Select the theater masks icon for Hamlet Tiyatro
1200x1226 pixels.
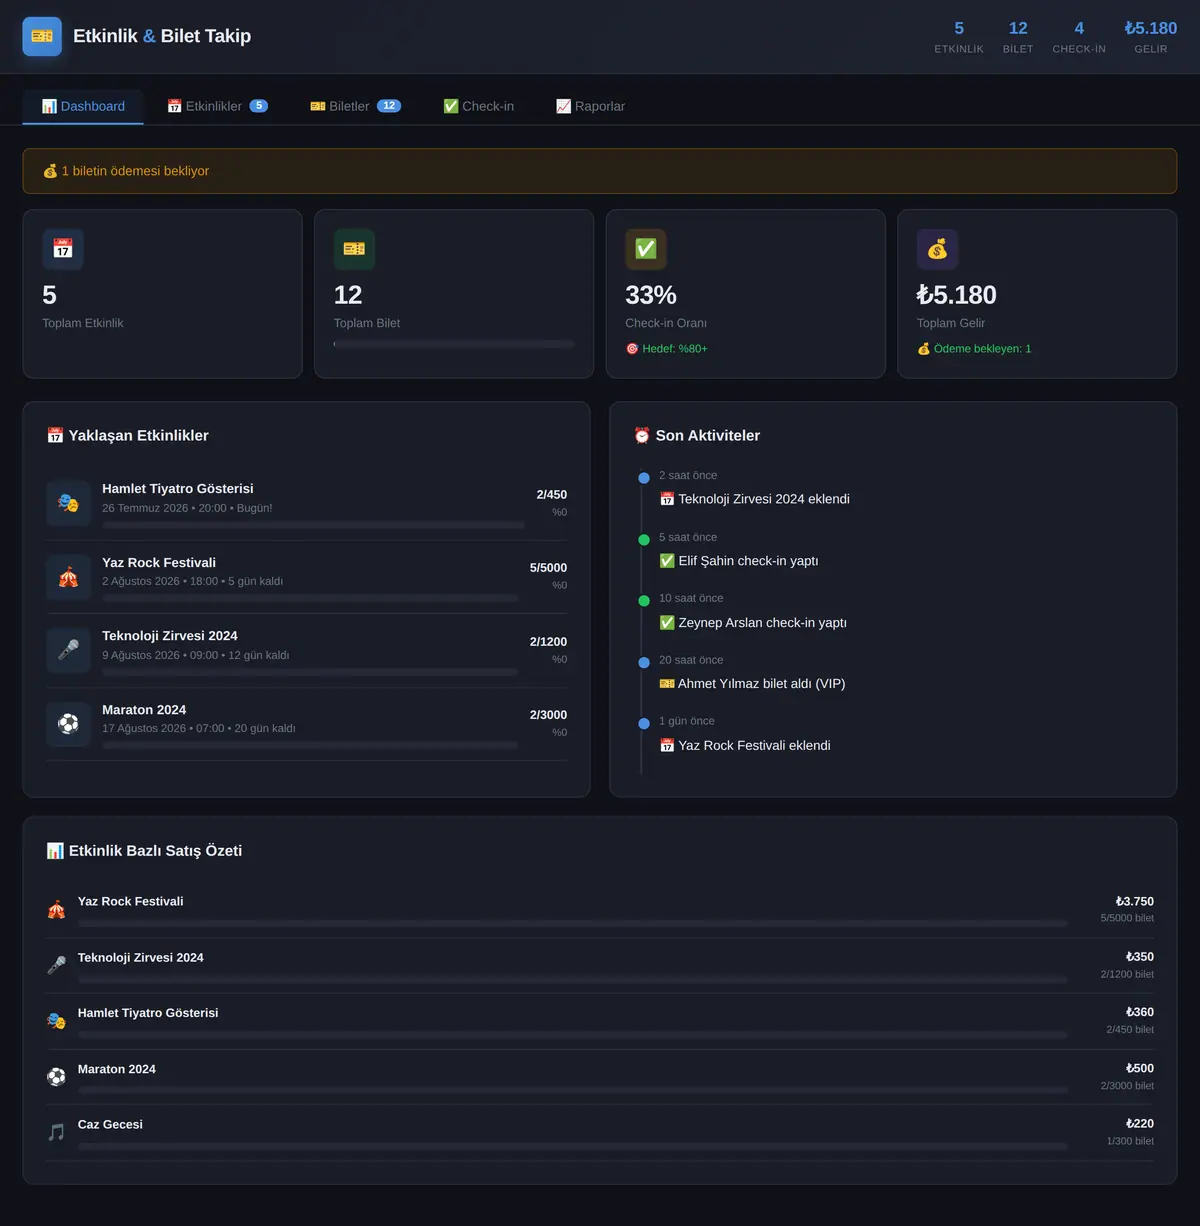pyautogui.click(x=68, y=503)
